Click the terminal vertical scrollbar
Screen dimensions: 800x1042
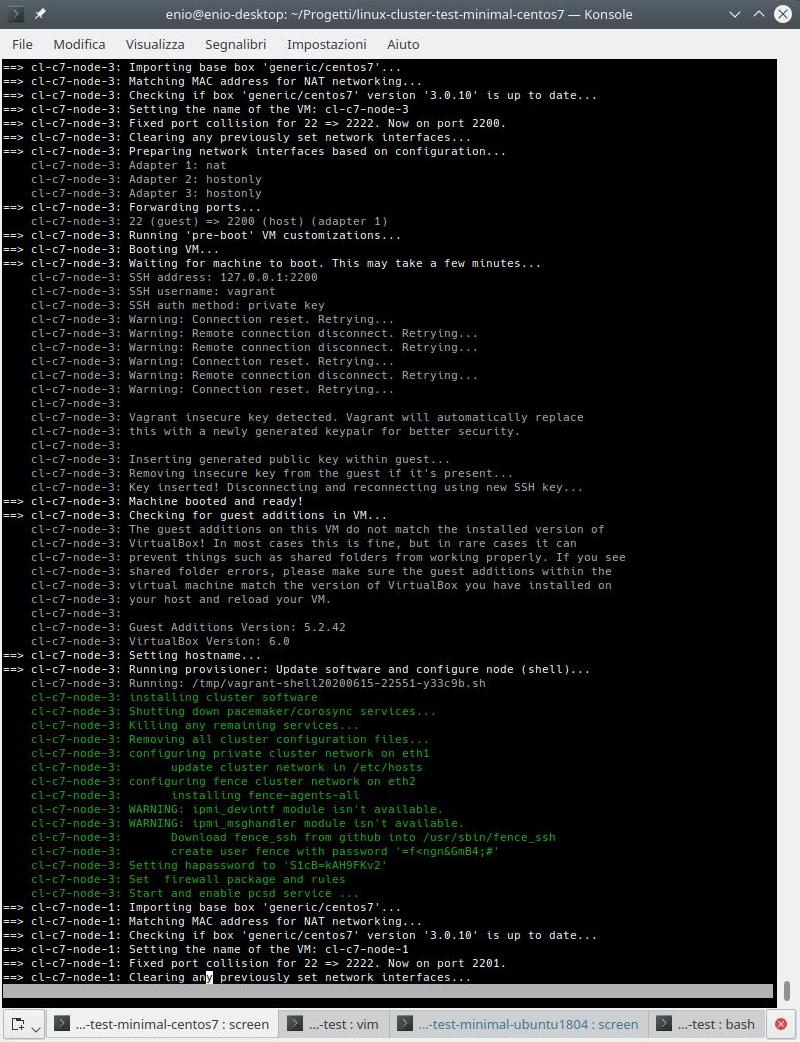coord(787,991)
